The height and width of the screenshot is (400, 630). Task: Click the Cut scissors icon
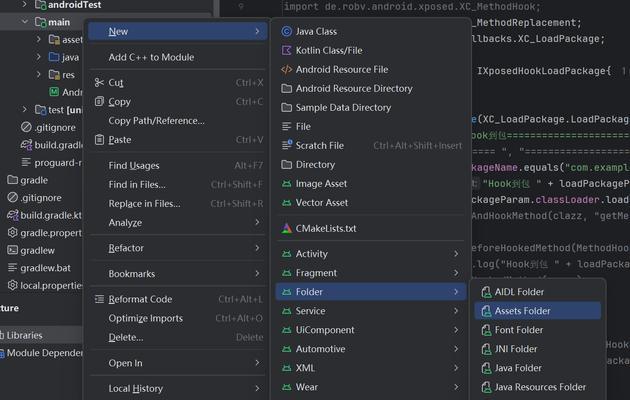pyautogui.click(x=99, y=83)
